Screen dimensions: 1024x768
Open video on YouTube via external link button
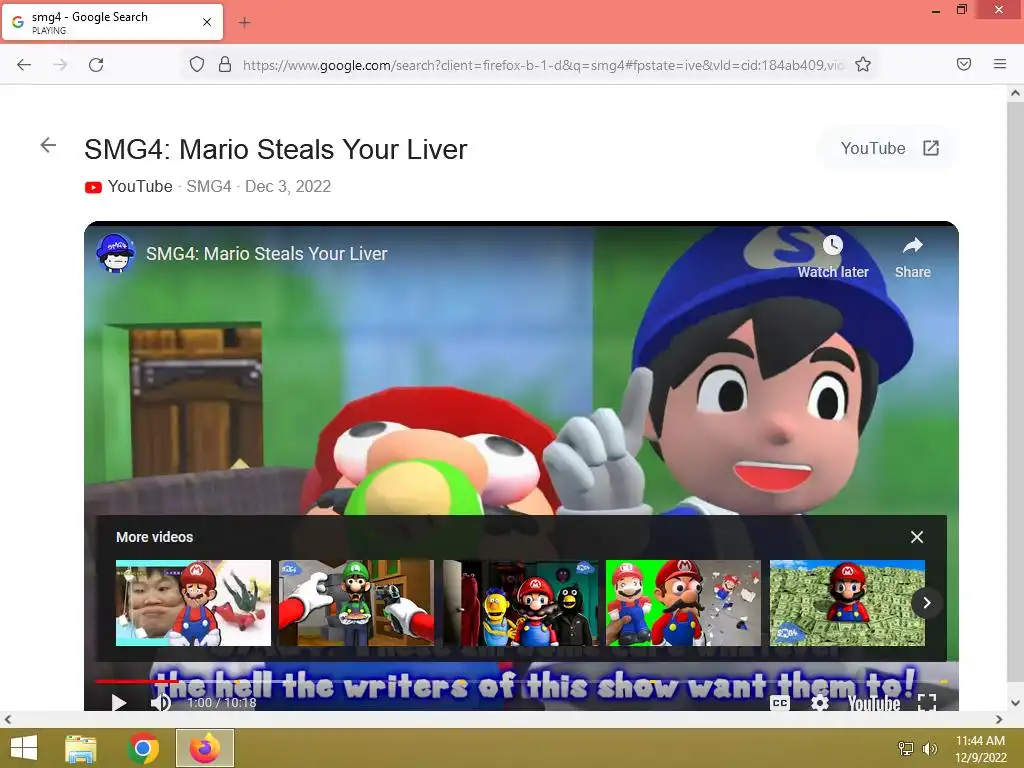[889, 148]
